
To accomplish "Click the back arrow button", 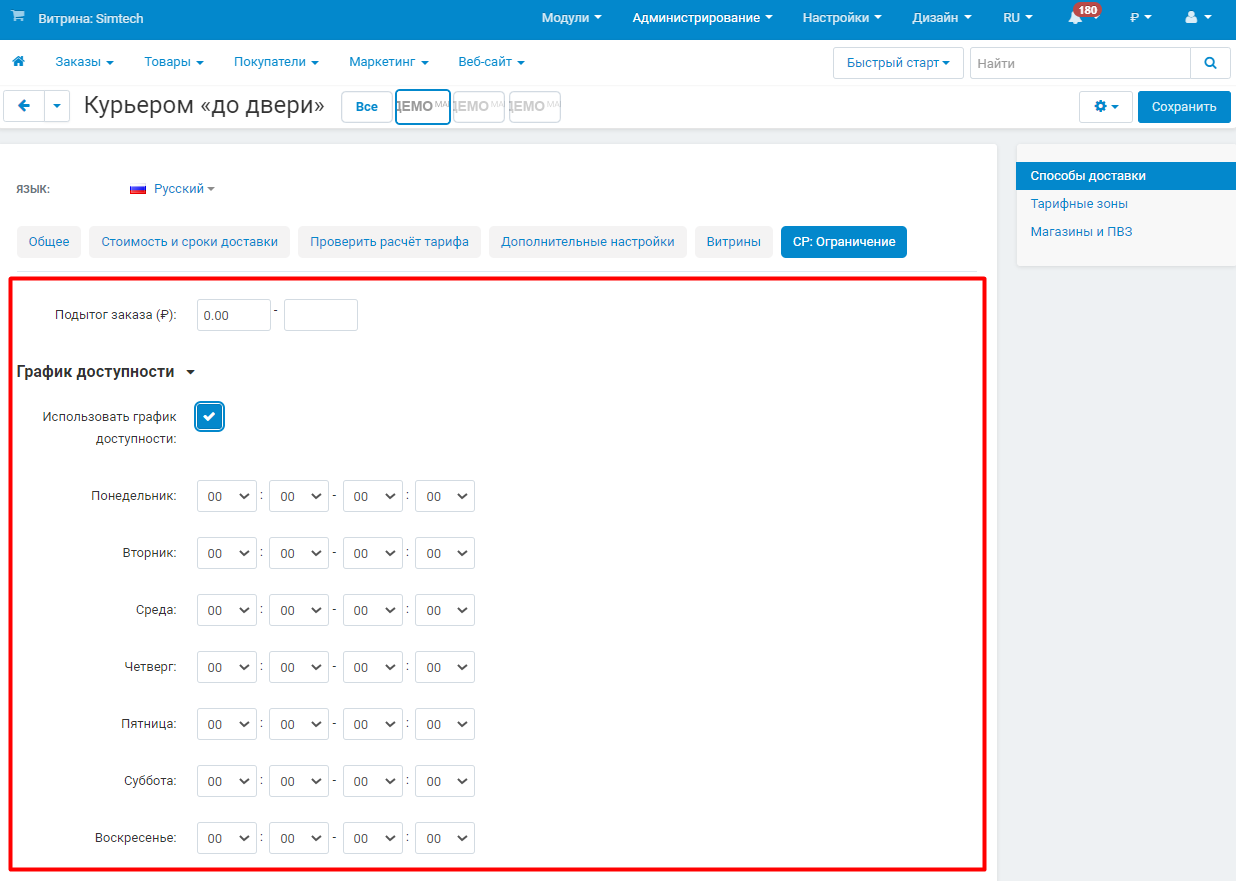I will [x=24, y=106].
